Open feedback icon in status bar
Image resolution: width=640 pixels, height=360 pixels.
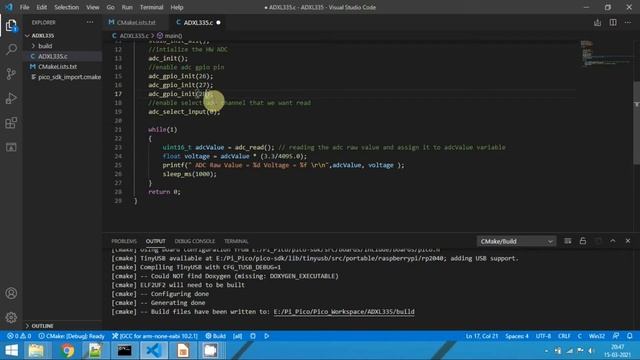pyautogui.click(x=616, y=336)
